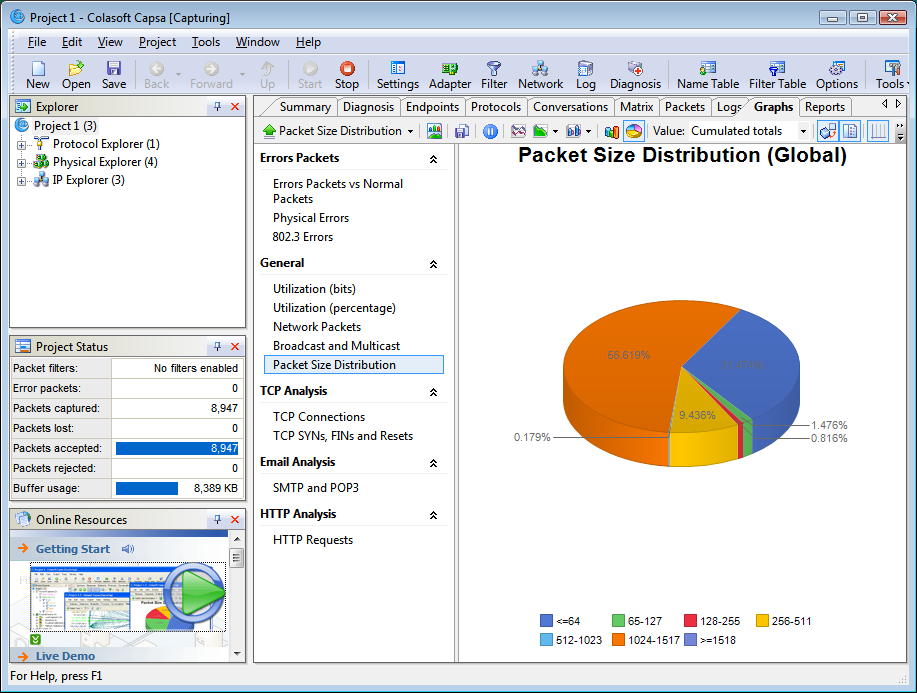Select the bar chart type icon
917x693 pixels.
click(x=574, y=131)
